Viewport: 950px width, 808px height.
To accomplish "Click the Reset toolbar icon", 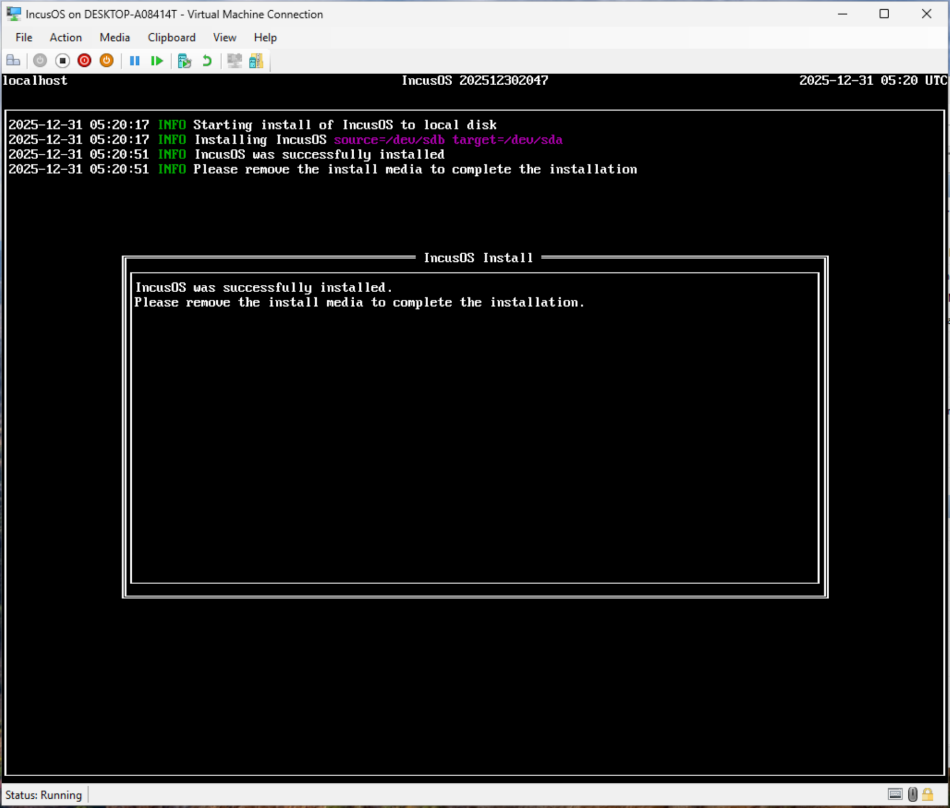I will 157,60.
